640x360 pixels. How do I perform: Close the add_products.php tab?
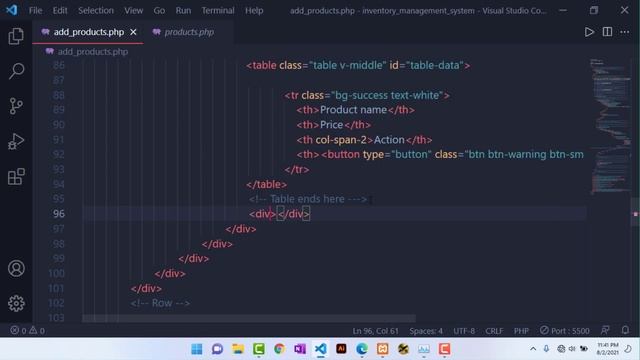tap(133, 32)
